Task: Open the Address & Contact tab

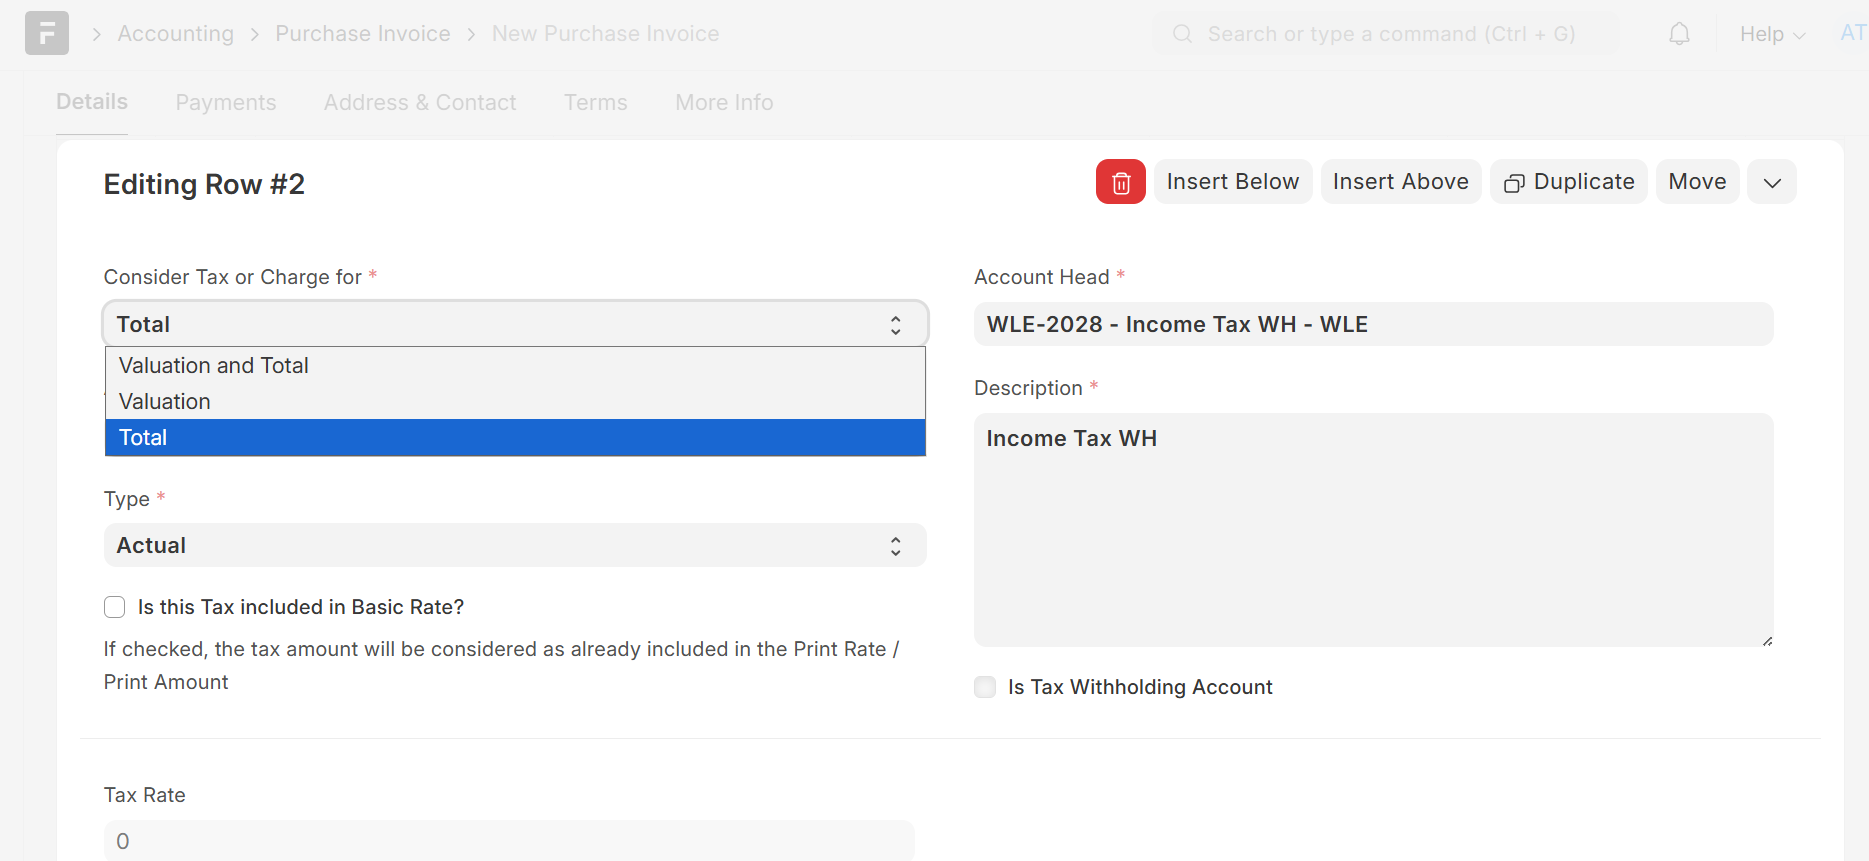Action: (419, 102)
